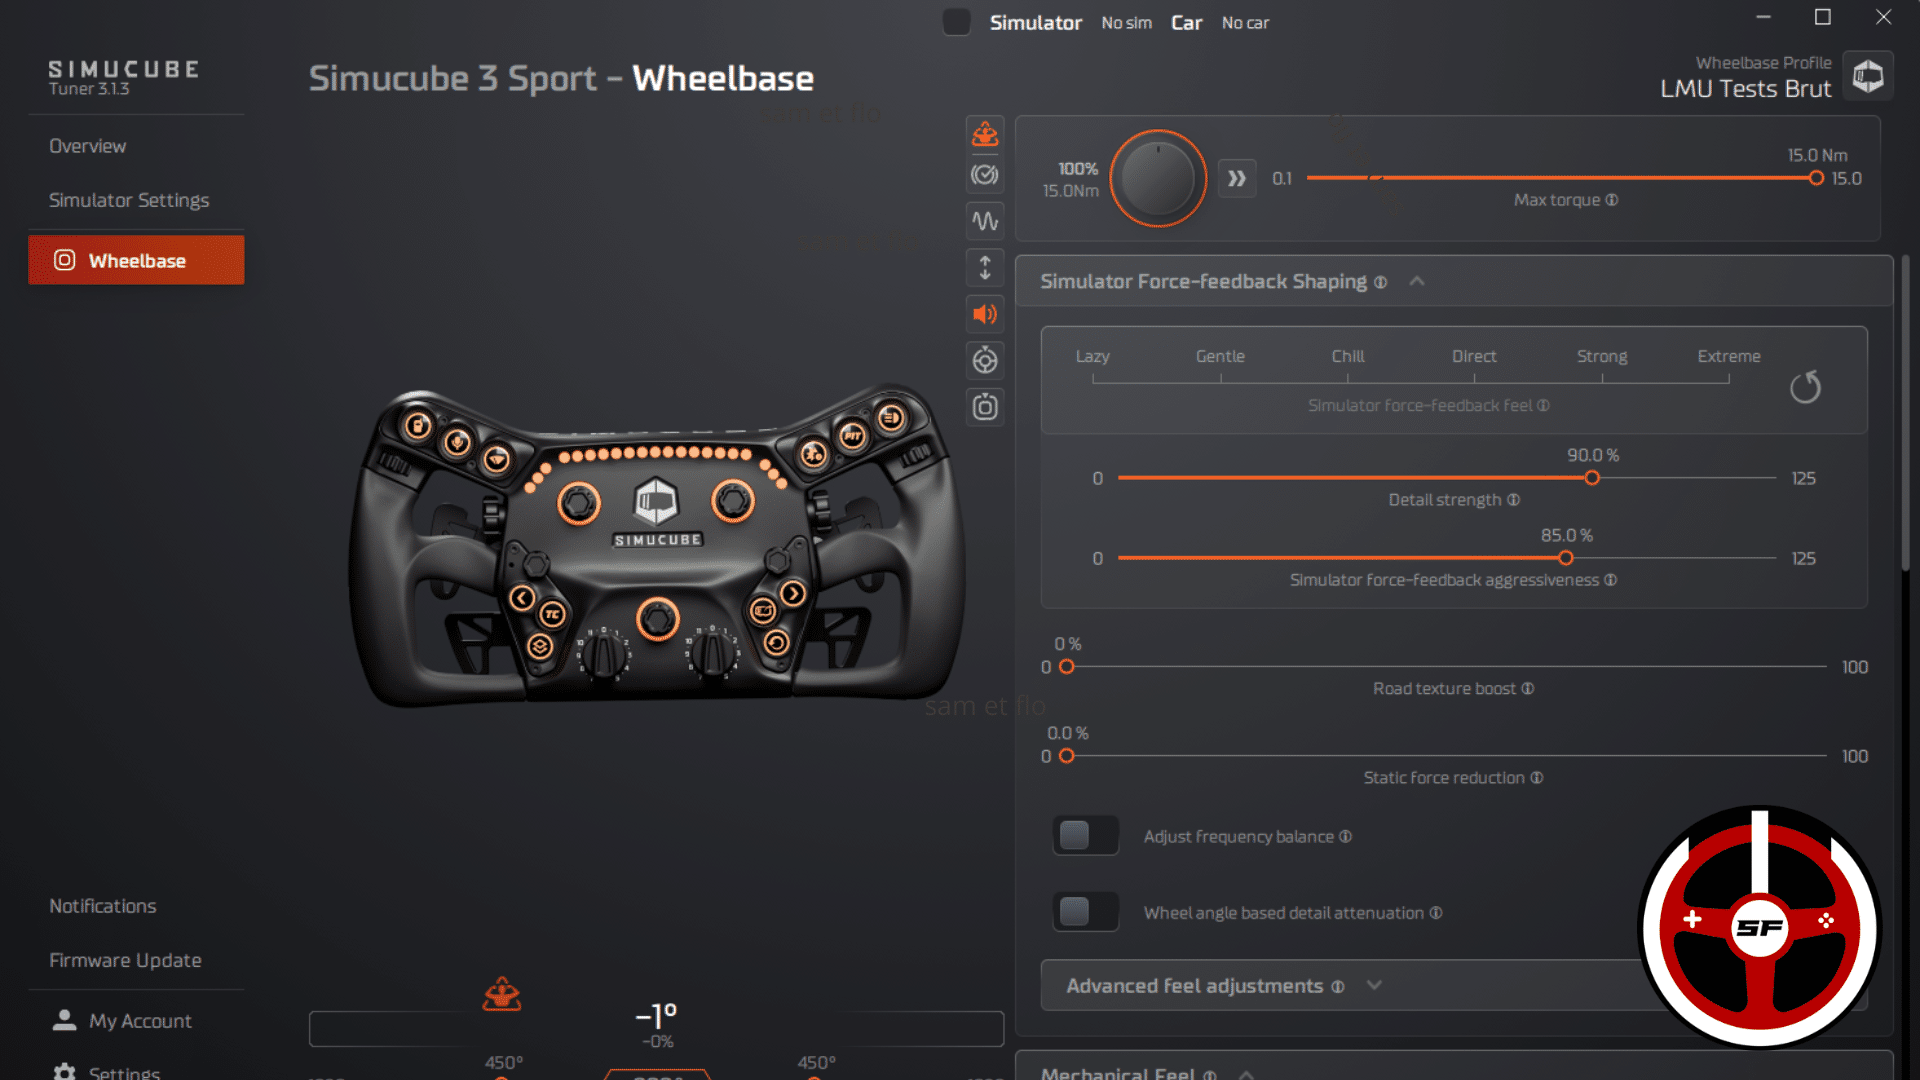This screenshot has height=1080, width=1920.
Task: Enable Wheel angle based detail attenuation
Action: (1085, 912)
